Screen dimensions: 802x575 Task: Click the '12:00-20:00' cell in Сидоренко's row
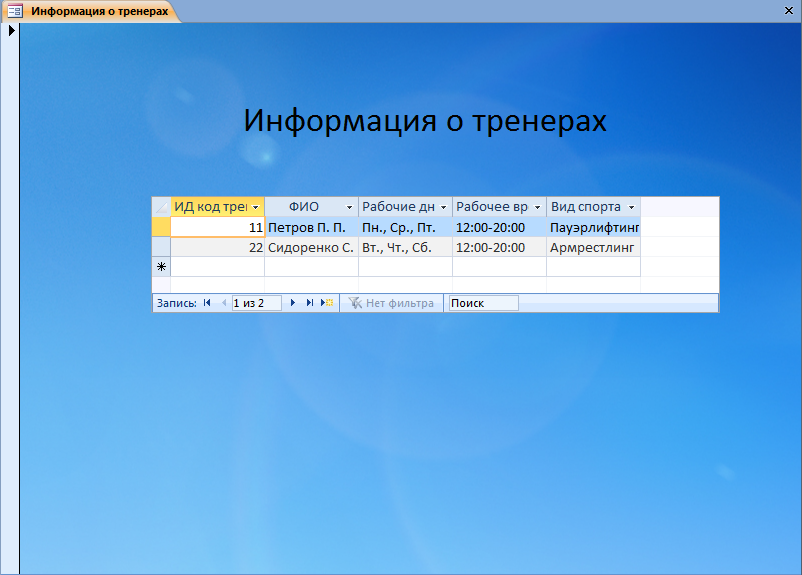point(500,248)
